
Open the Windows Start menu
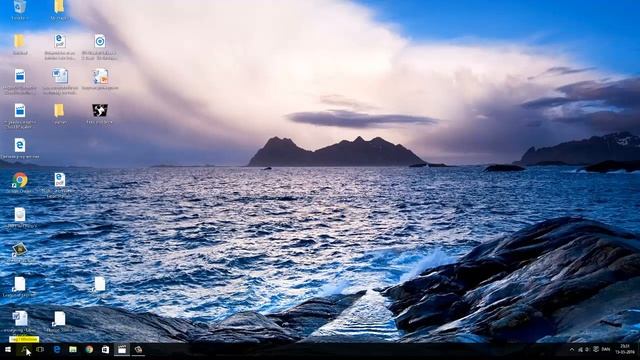[8, 350]
